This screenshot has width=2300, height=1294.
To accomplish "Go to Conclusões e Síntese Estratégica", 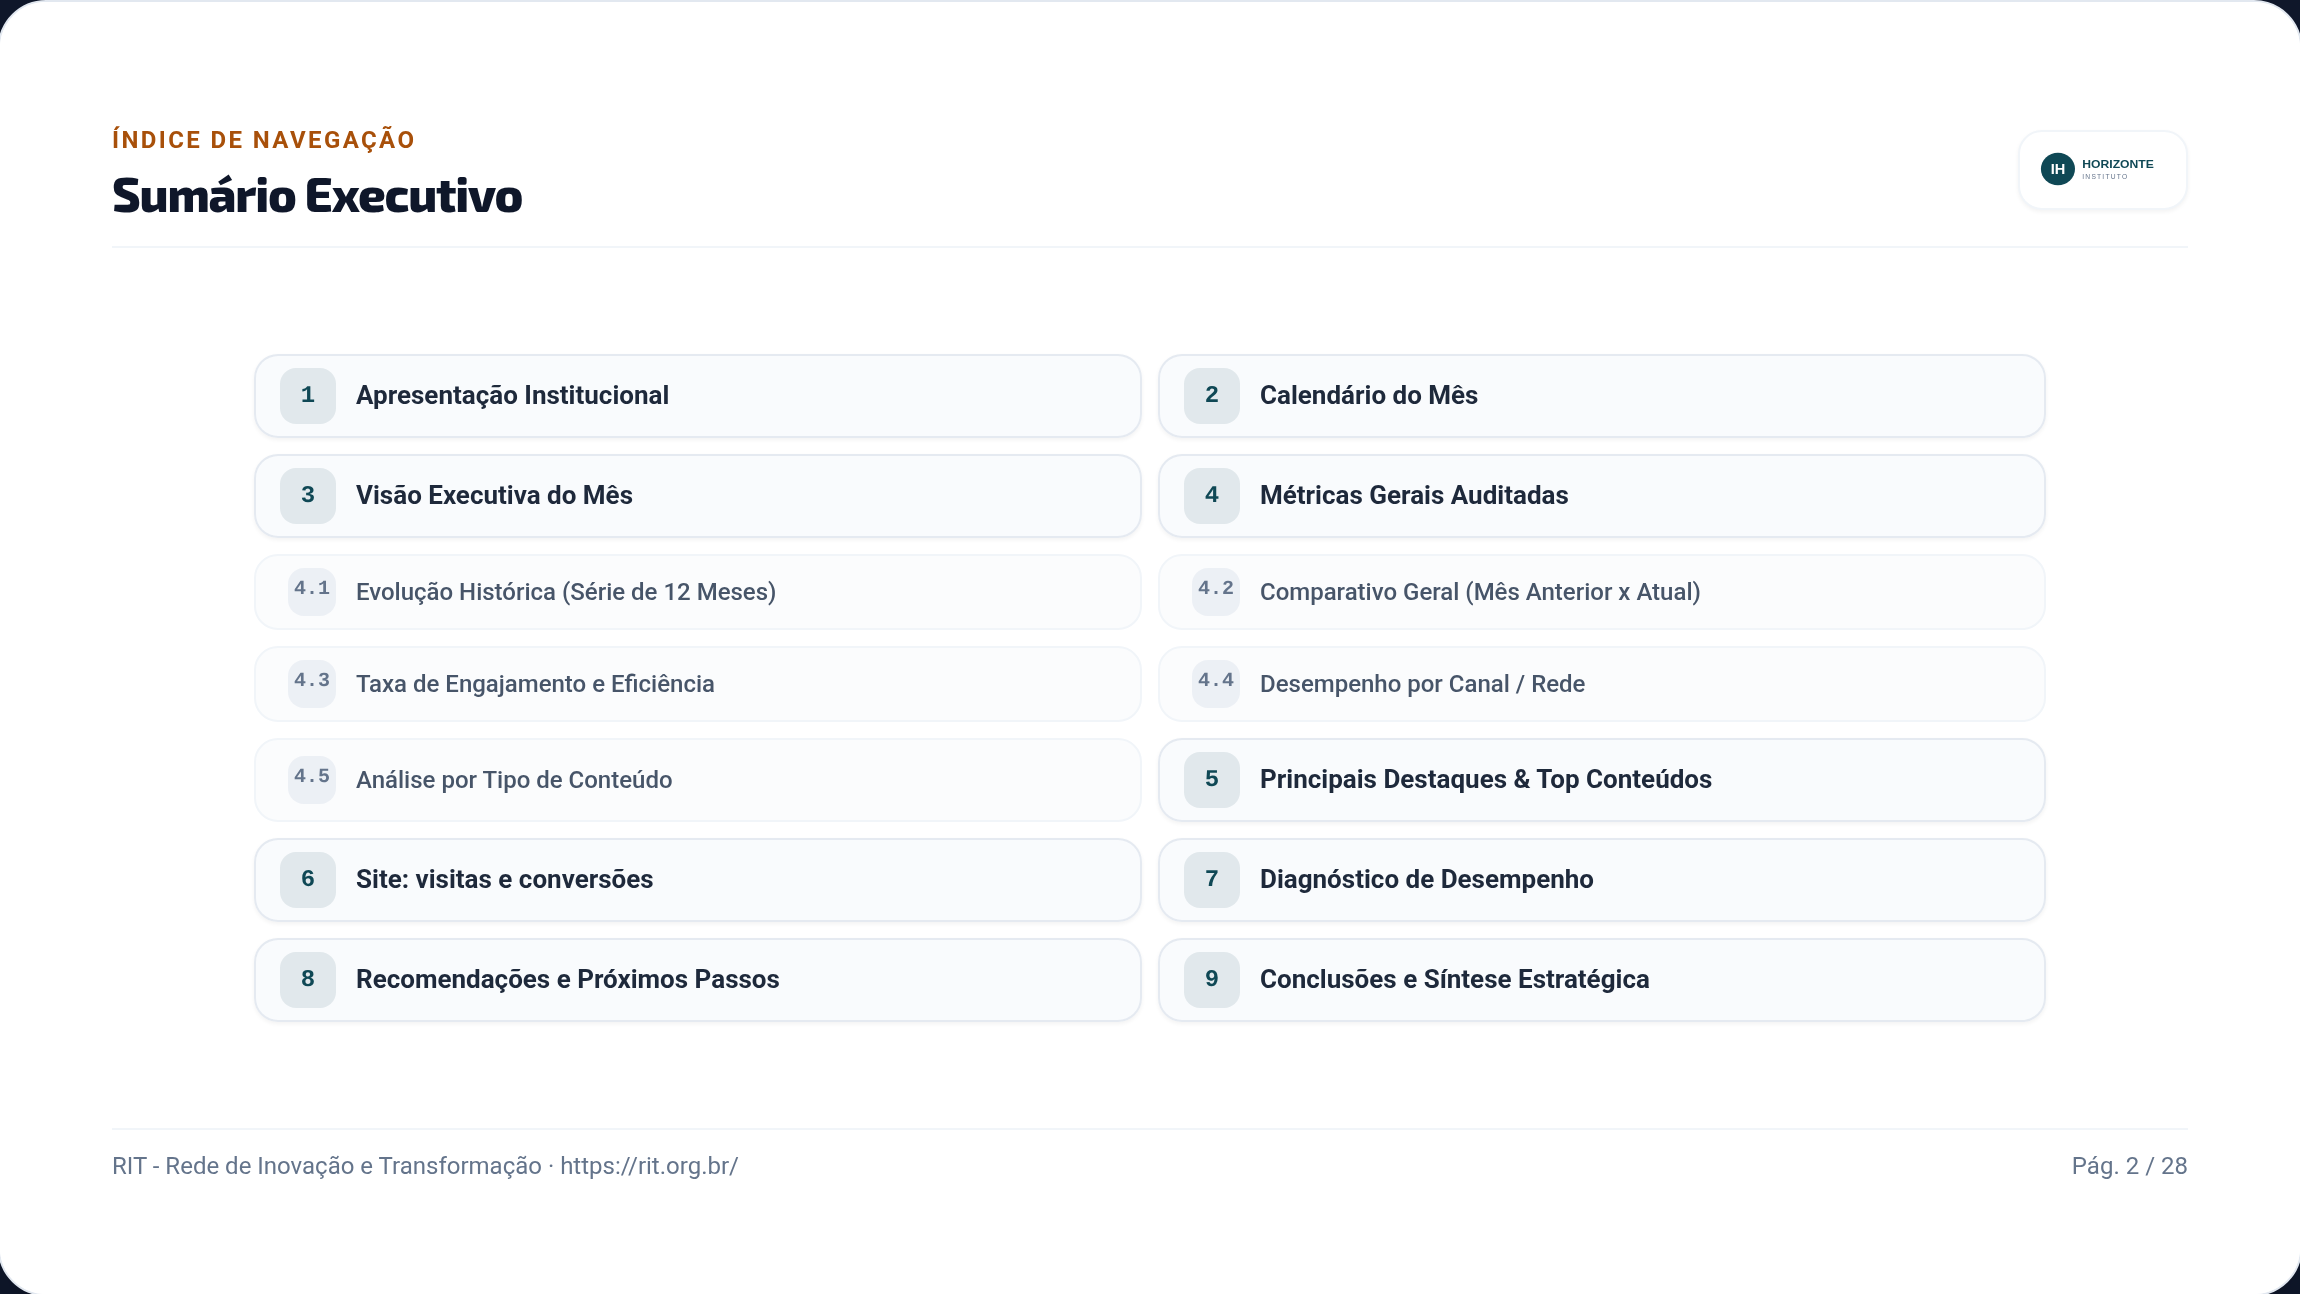I will (x=1602, y=980).
